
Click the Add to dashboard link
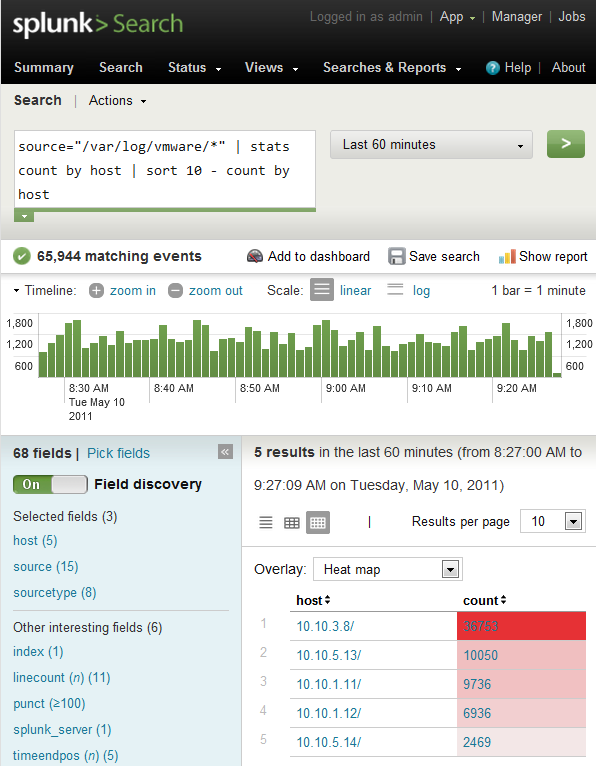pyautogui.click(x=309, y=256)
